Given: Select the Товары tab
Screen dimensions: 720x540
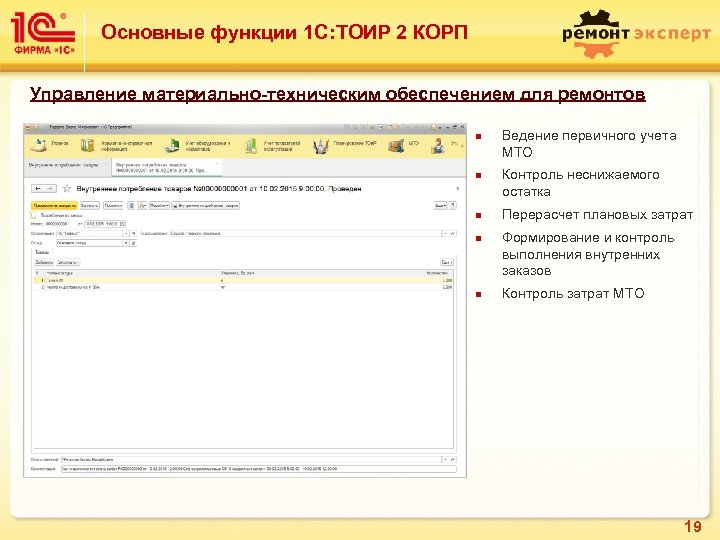Looking at the screenshot, I should coord(42,252).
